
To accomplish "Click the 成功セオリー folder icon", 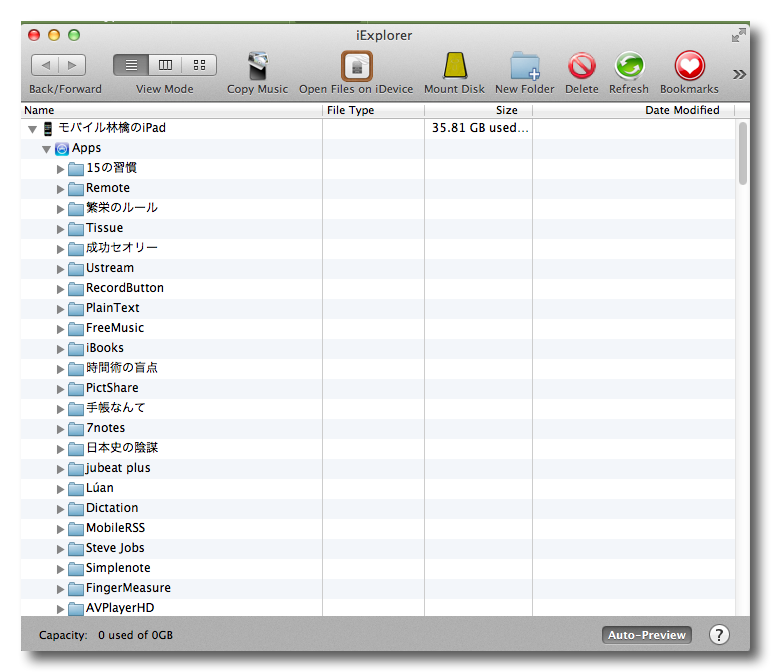I will [x=76, y=249].
